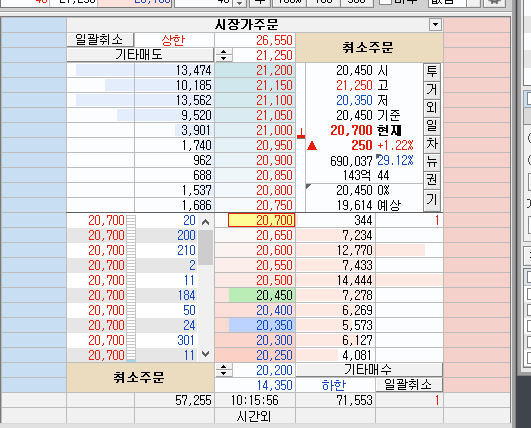Image resolution: width=531 pixels, height=428 pixels.
Task: Click the 시장가주문 header
Action: click(247, 25)
